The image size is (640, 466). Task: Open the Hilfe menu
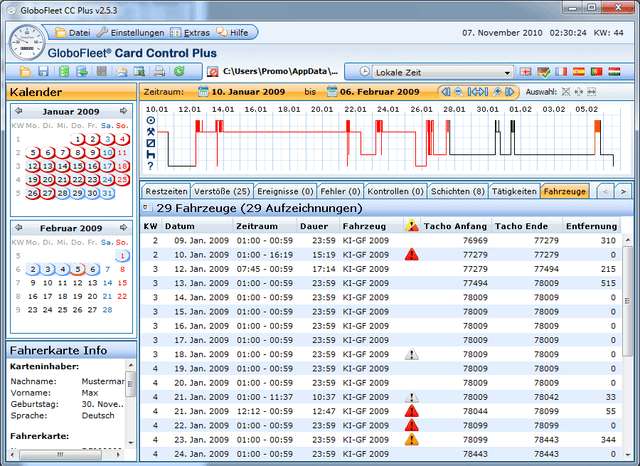[232, 33]
